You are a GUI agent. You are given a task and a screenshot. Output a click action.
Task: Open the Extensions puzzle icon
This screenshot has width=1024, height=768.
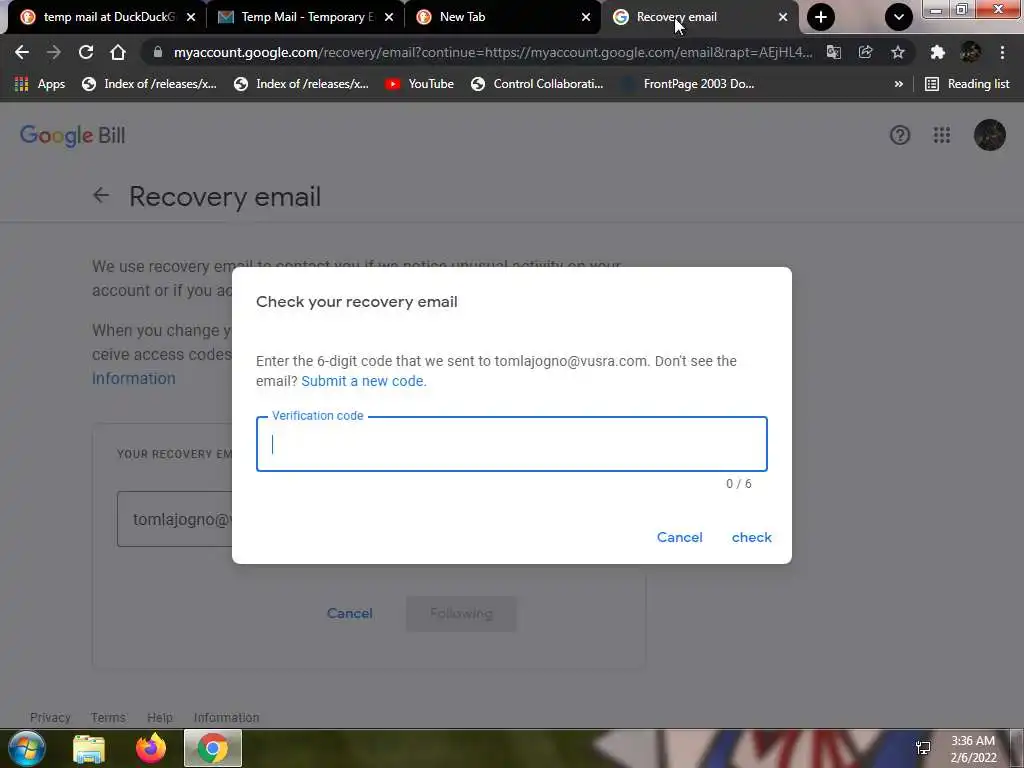pos(938,52)
